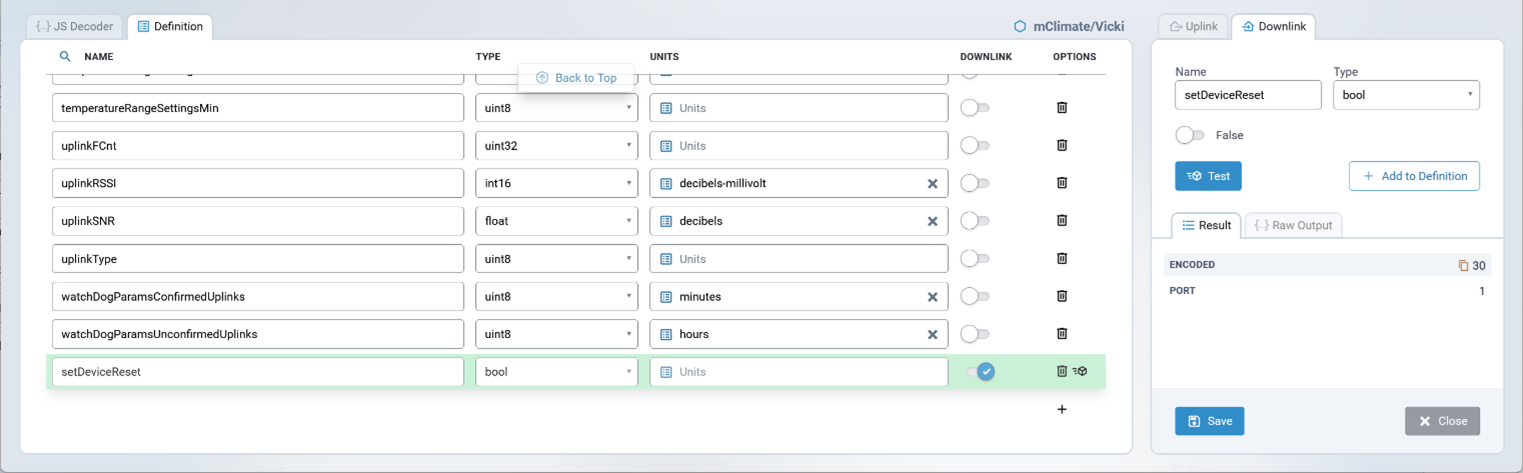Expand the float type dropdown for uplinkSNR
The image size is (1523, 473).
556,221
